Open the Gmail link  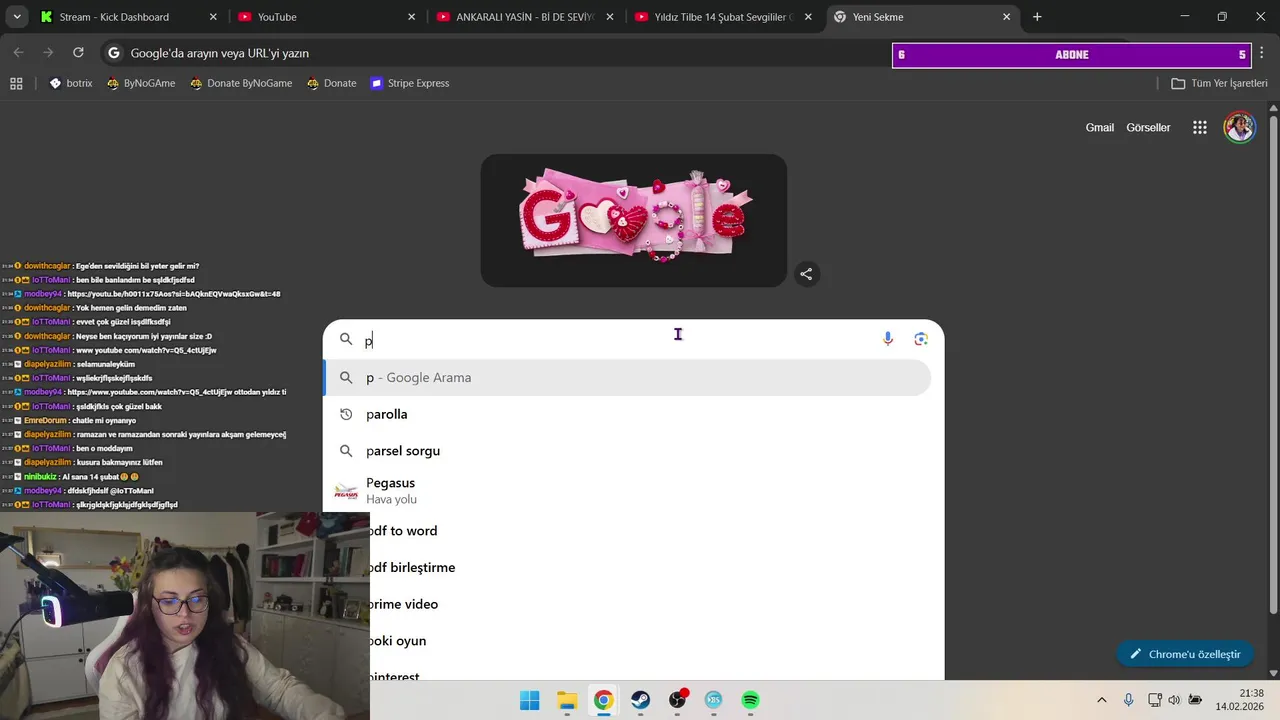1100,127
